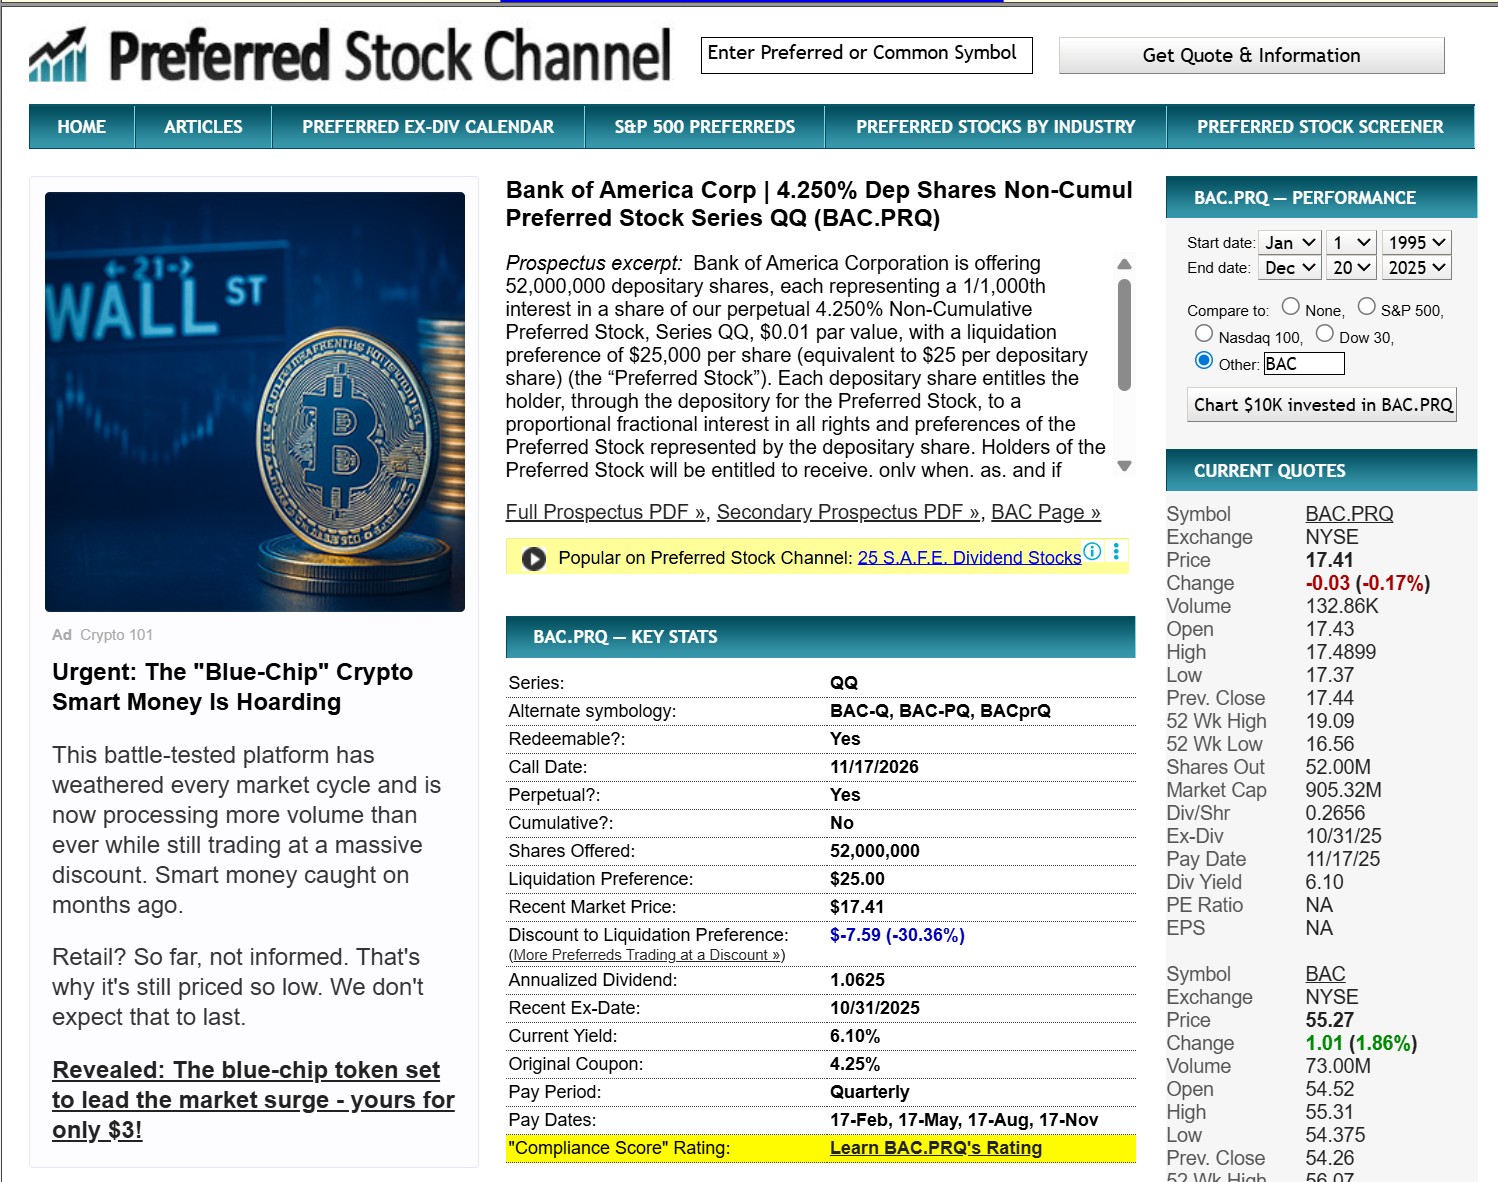Click the ad info circle icon
Image resolution: width=1498 pixels, height=1182 pixels.
coord(1093,551)
